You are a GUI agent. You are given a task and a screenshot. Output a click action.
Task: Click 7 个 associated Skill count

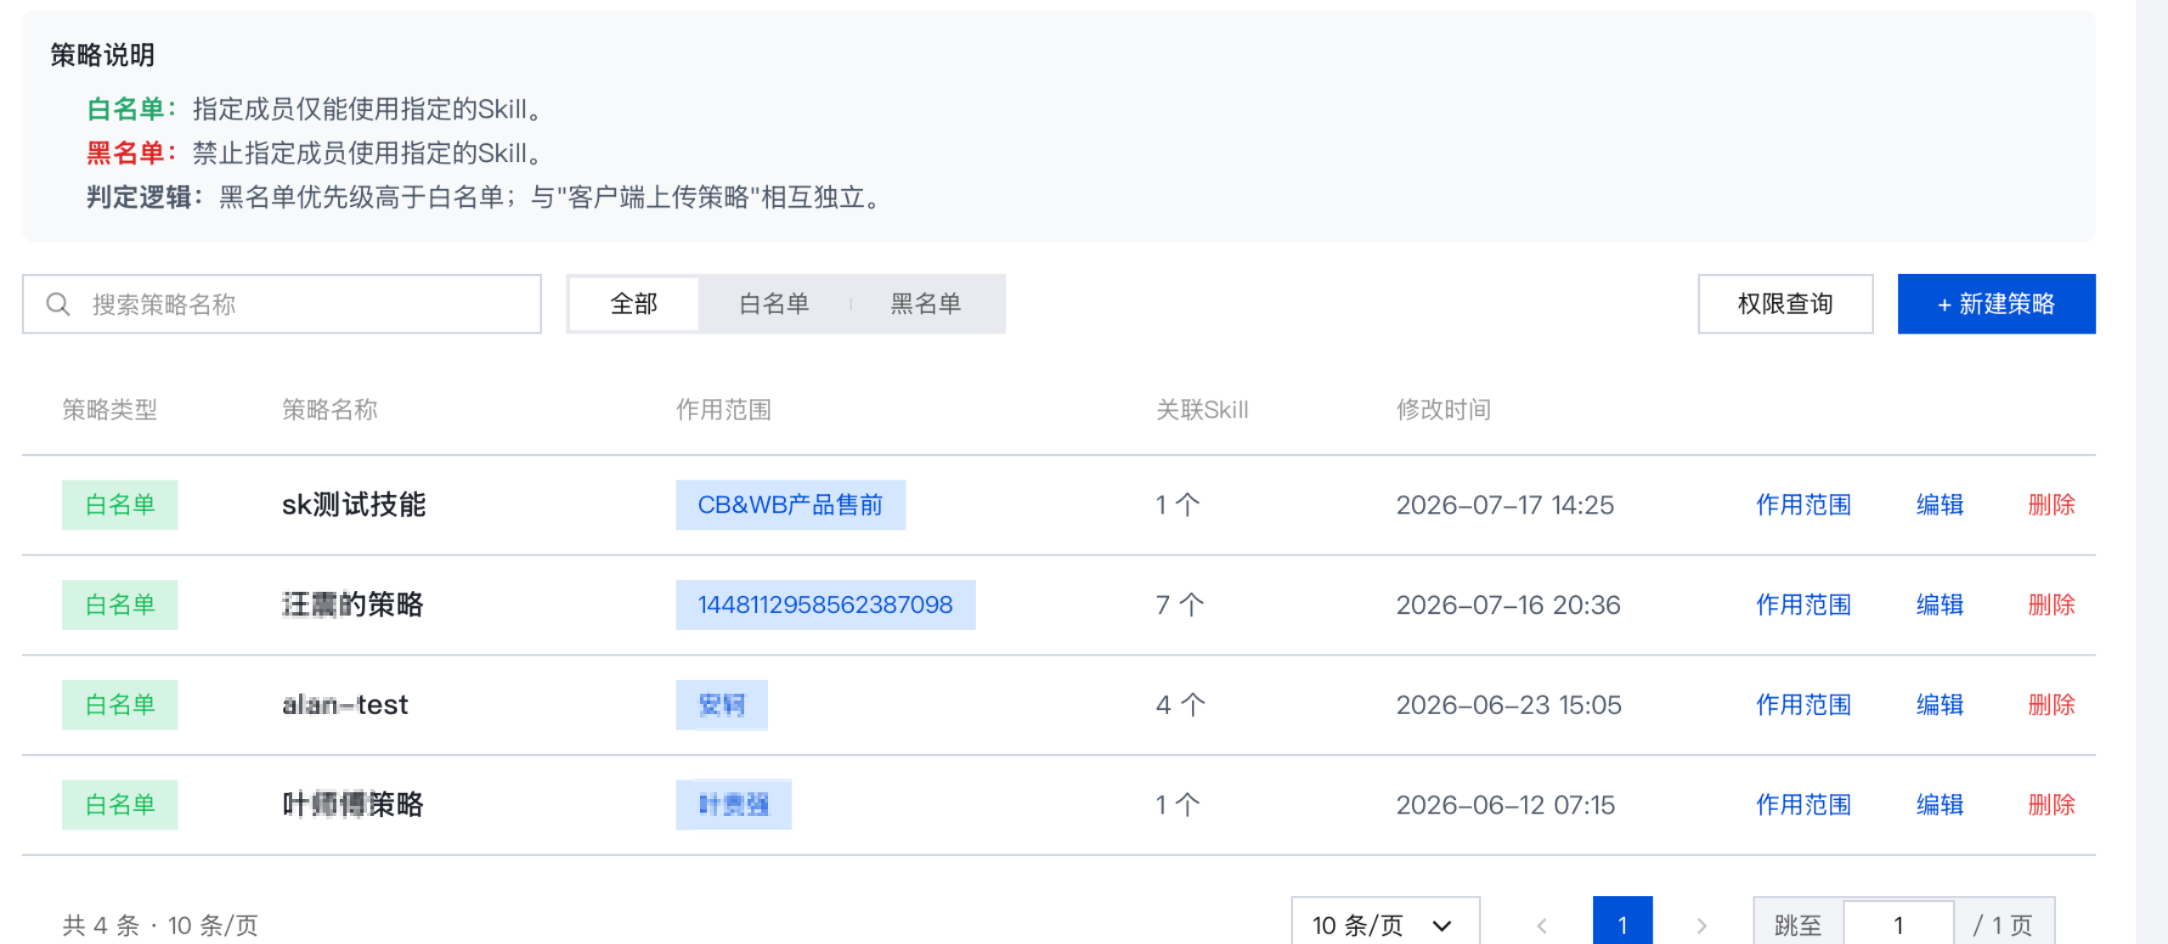point(1180,605)
